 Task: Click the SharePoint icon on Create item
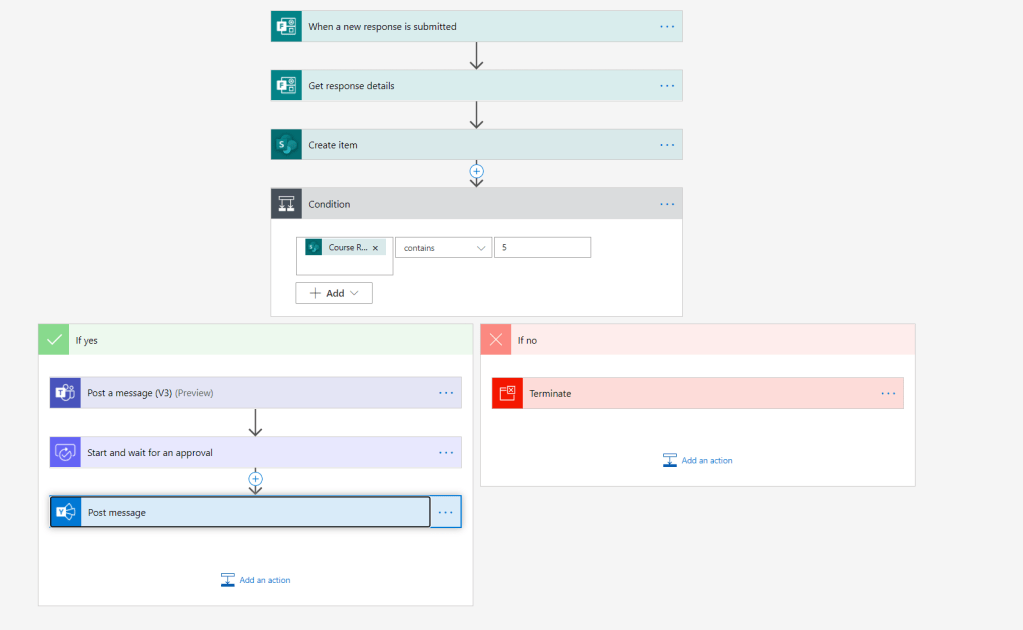point(286,145)
